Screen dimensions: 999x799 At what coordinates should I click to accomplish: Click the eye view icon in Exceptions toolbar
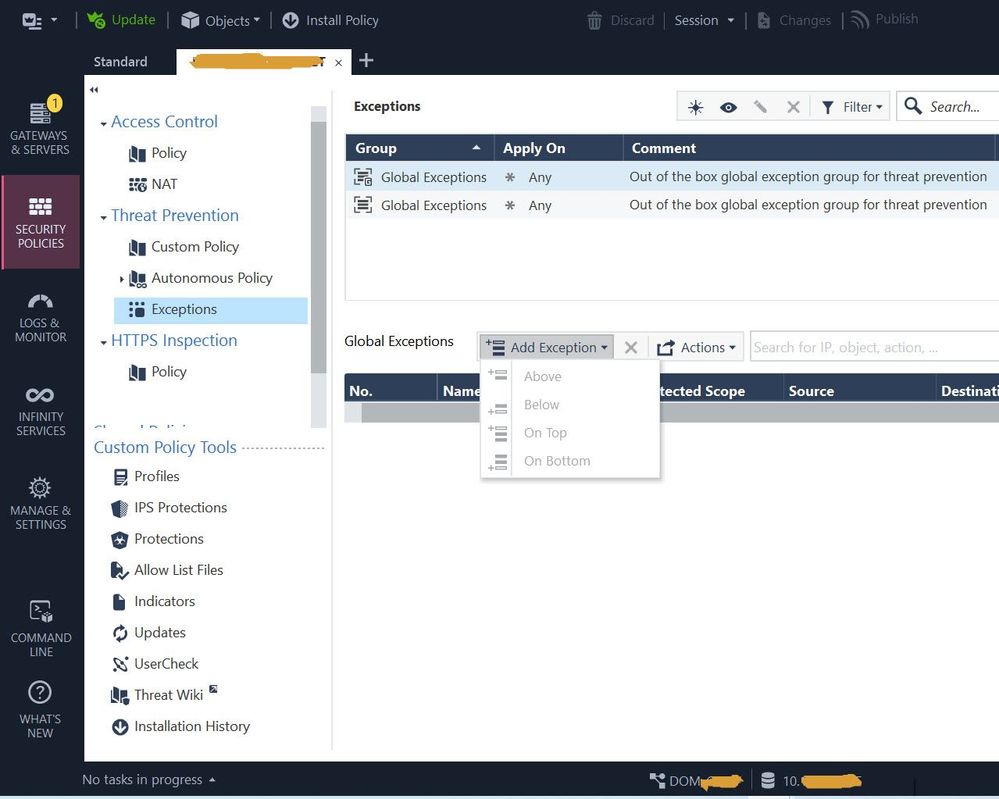click(x=728, y=107)
